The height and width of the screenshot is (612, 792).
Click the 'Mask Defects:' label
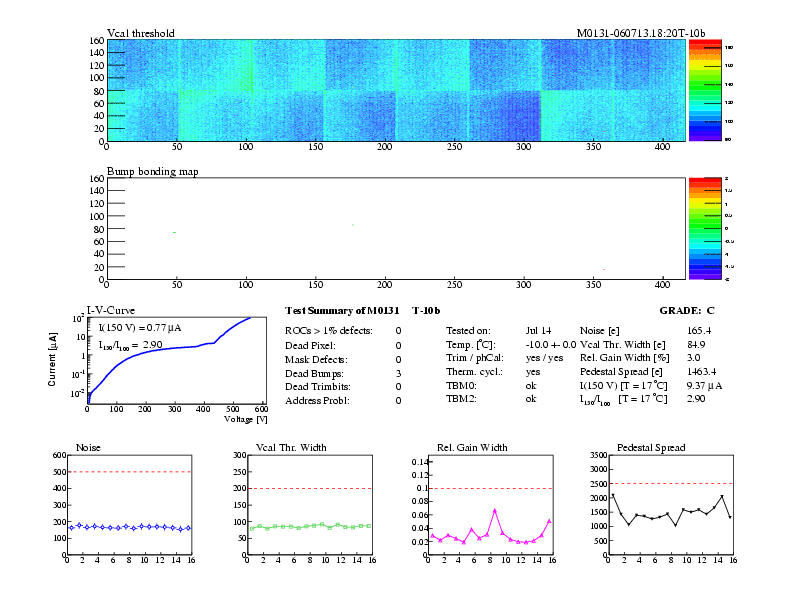pos(316,360)
